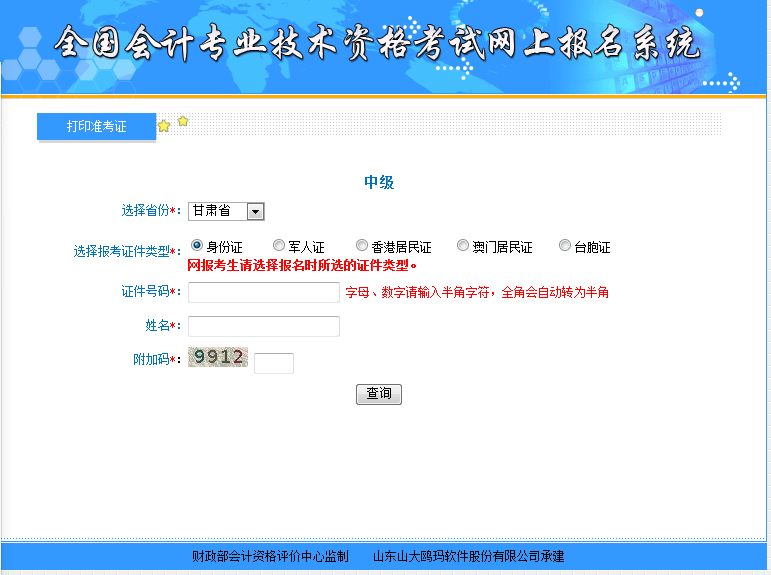Image resolution: width=771 pixels, height=575 pixels.
Task: Click the red 网报考生请选择 hint text
Action: (302, 266)
